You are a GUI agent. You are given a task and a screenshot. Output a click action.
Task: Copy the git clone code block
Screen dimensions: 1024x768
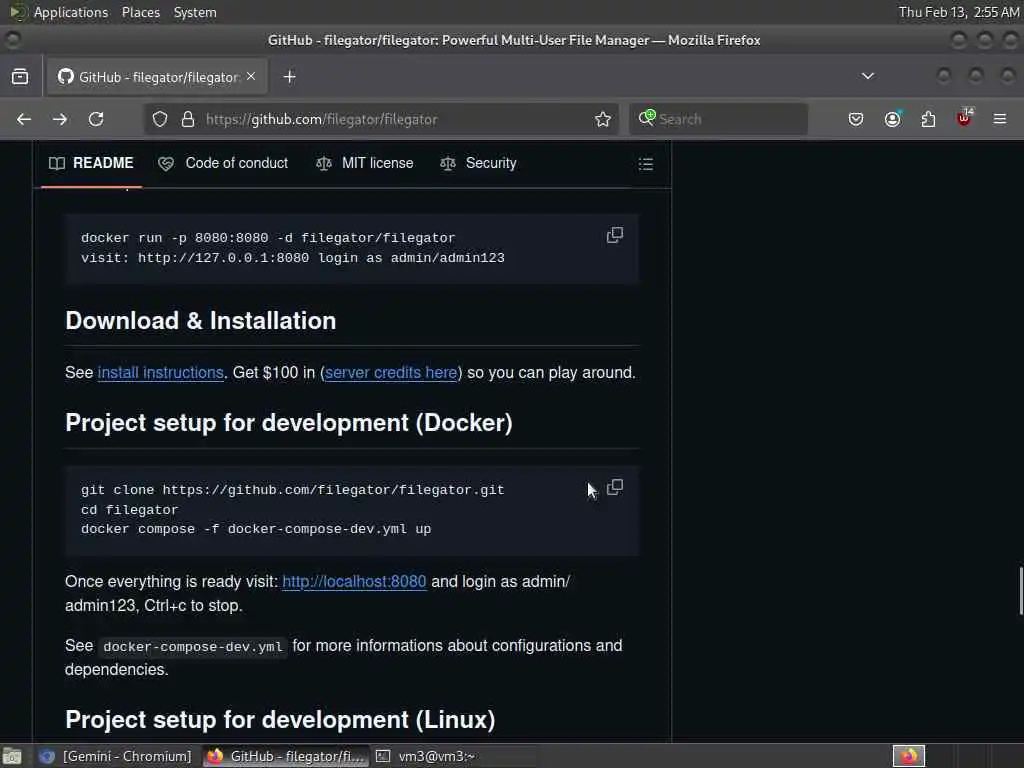pyautogui.click(x=615, y=487)
